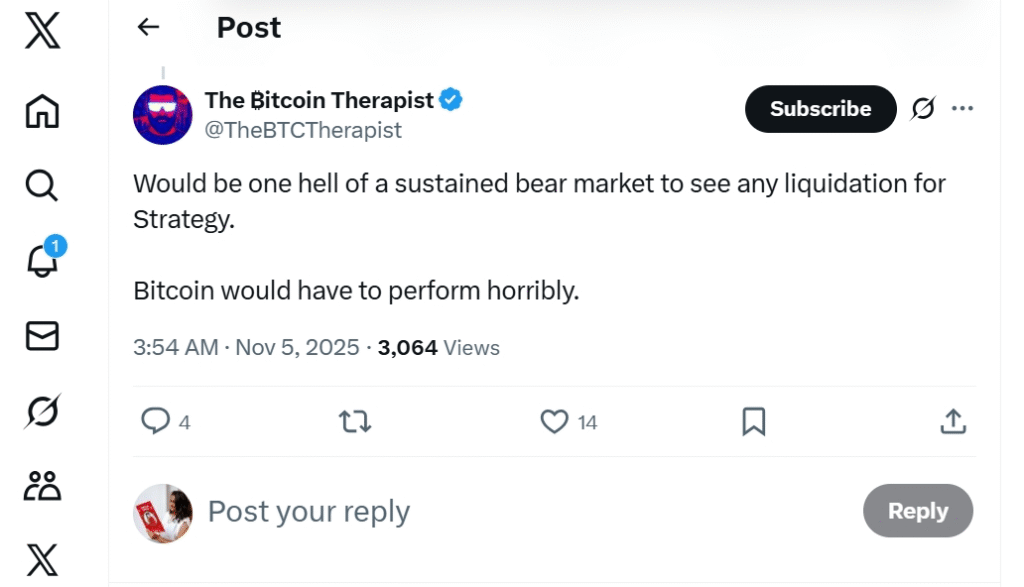Screen dimensions: 1024x587
Task: Open the Communities people icon
Action: 42,486
